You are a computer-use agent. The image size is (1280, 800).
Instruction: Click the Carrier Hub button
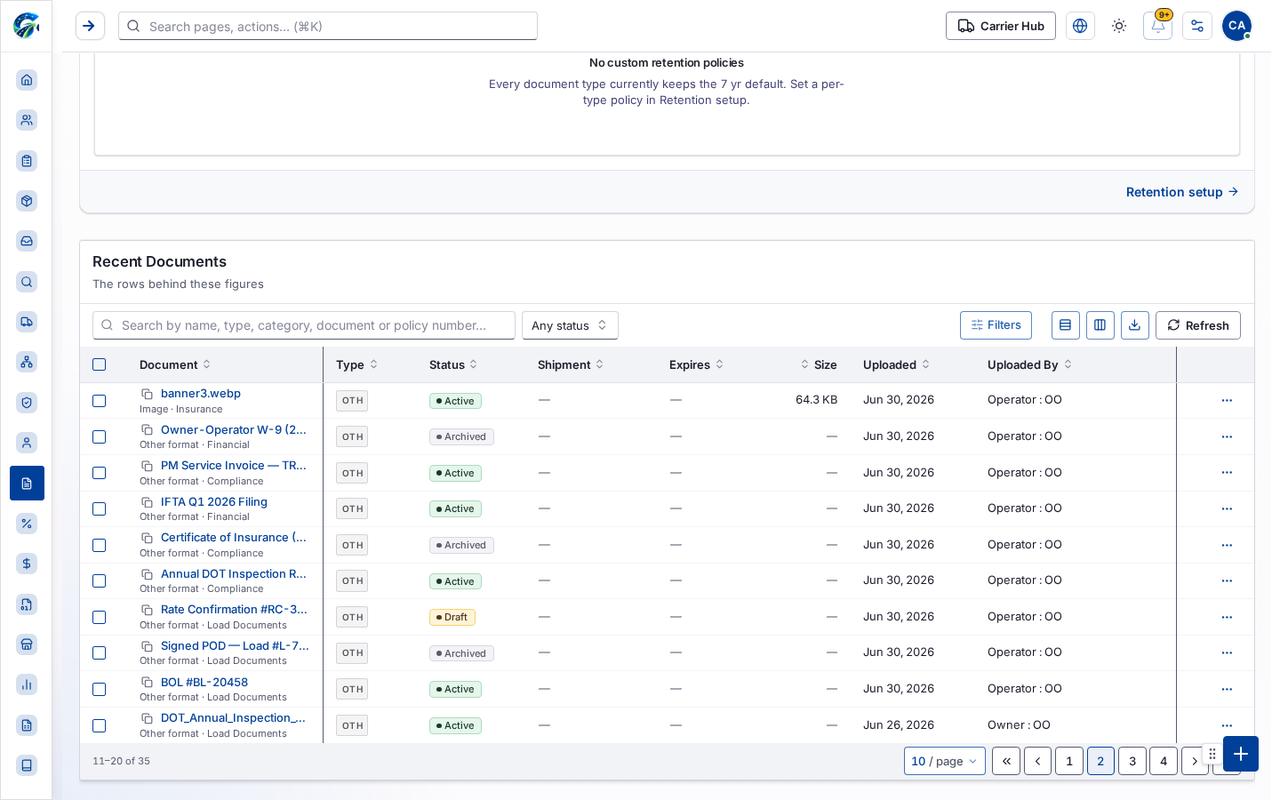[x=1001, y=26]
